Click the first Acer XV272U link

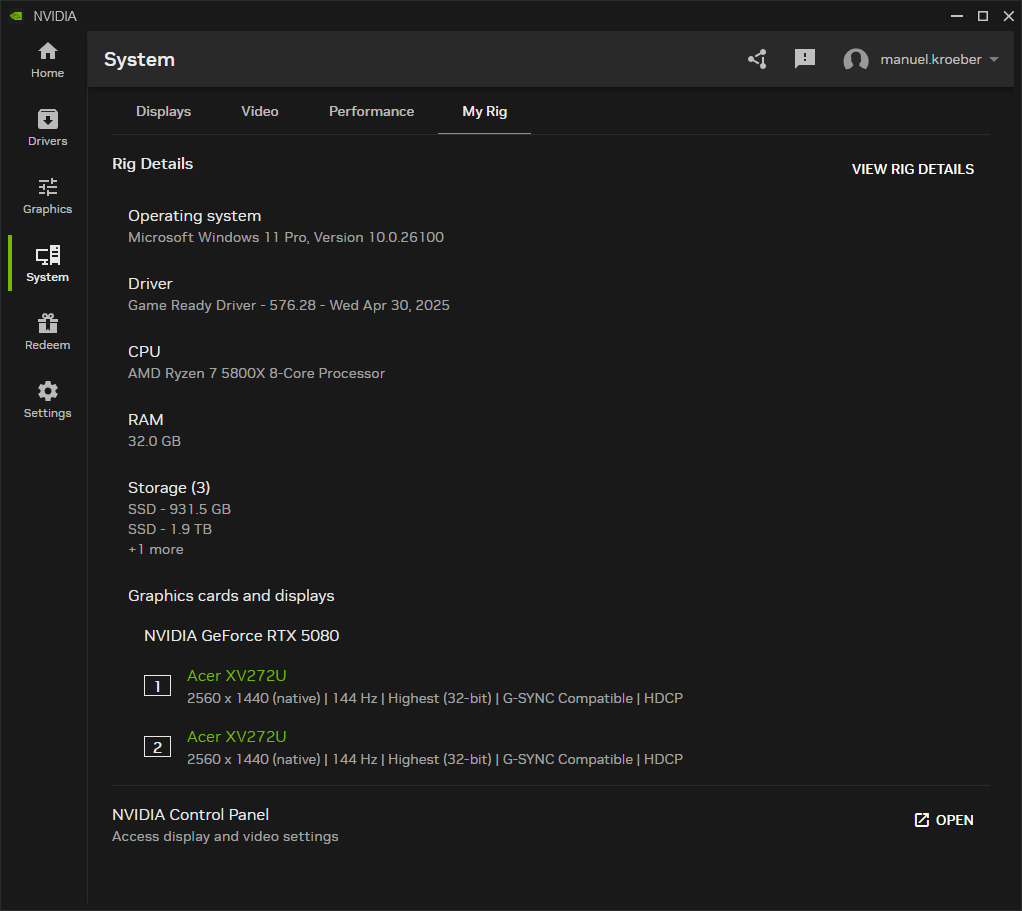point(237,676)
